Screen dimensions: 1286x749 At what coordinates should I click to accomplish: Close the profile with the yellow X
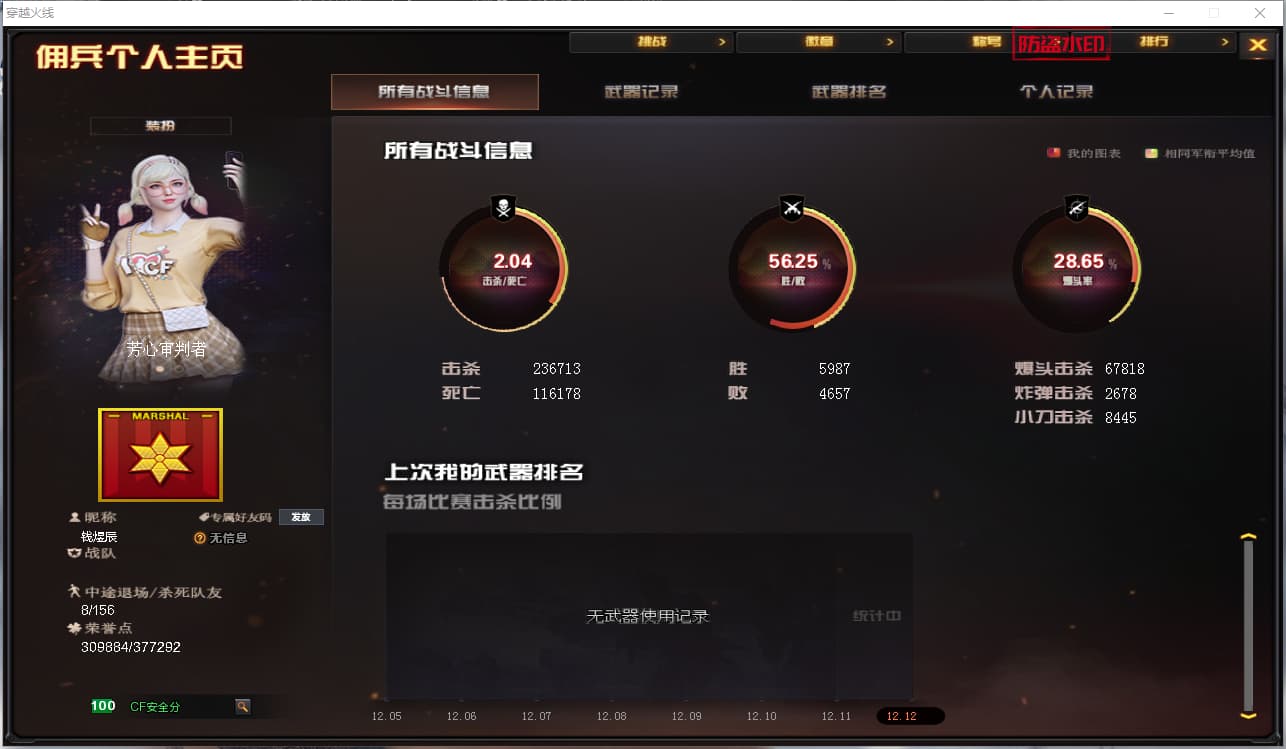click(x=1257, y=45)
